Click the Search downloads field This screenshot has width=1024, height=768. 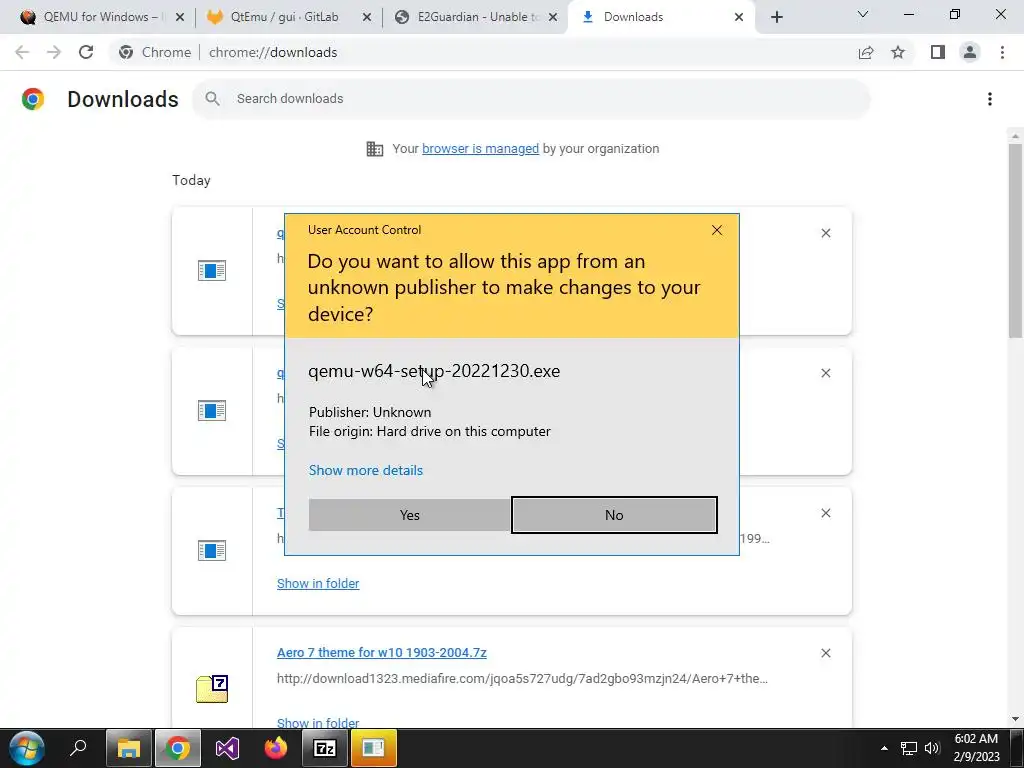(x=531, y=99)
